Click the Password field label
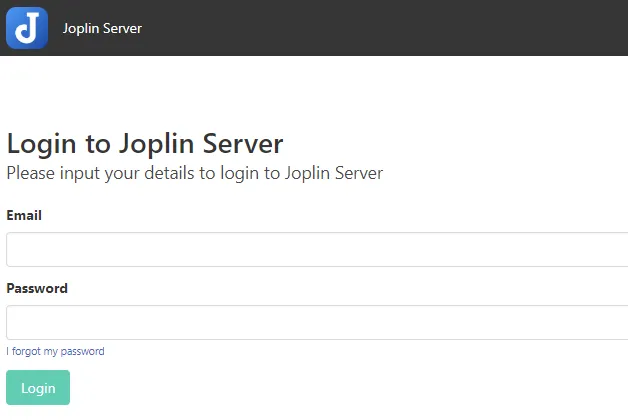This screenshot has height=420, width=628. [x=37, y=289]
